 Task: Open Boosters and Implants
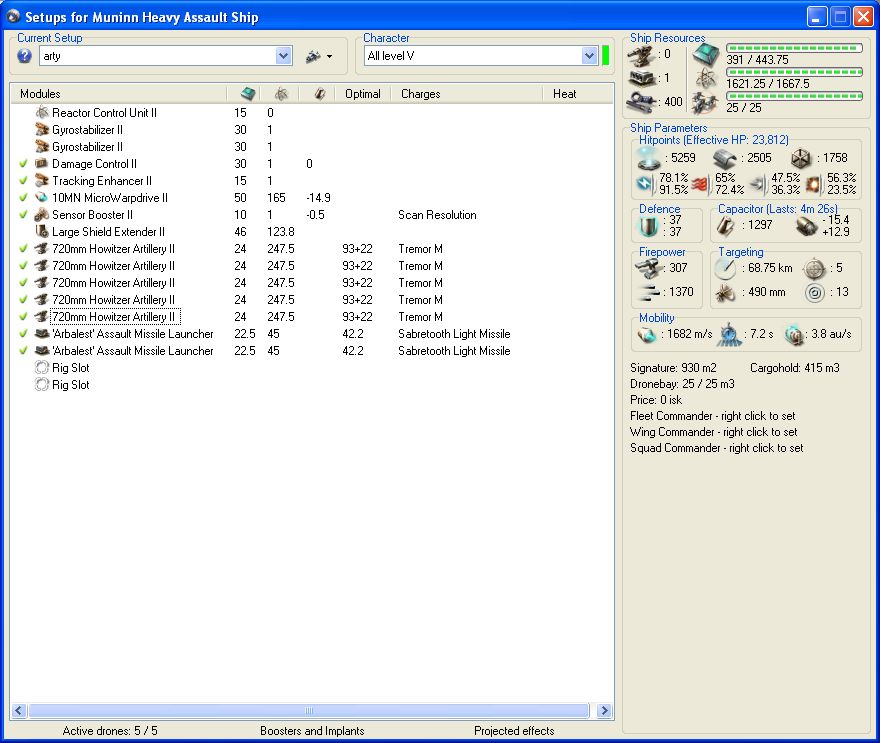tap(312, 731)
